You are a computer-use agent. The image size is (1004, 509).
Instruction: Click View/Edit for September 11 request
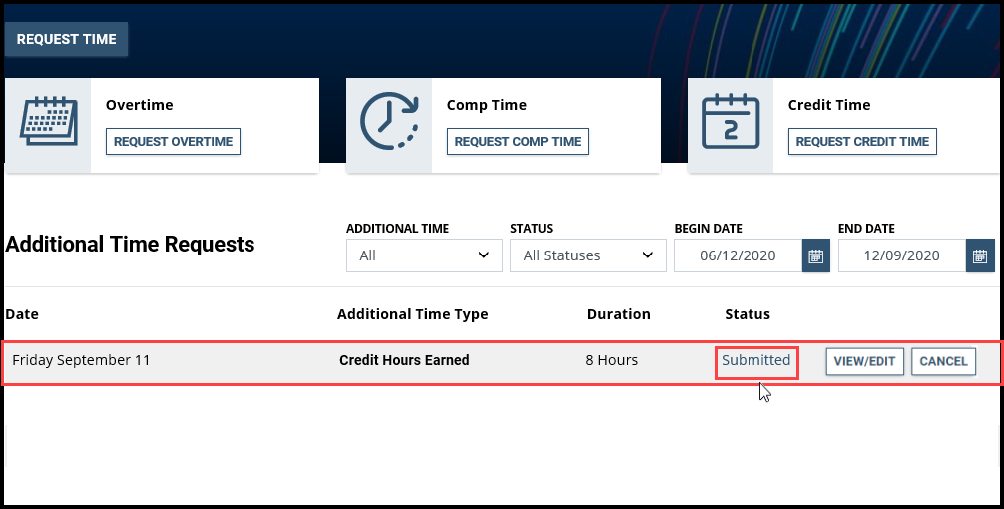pyautogui.click(x=864, y=361)
